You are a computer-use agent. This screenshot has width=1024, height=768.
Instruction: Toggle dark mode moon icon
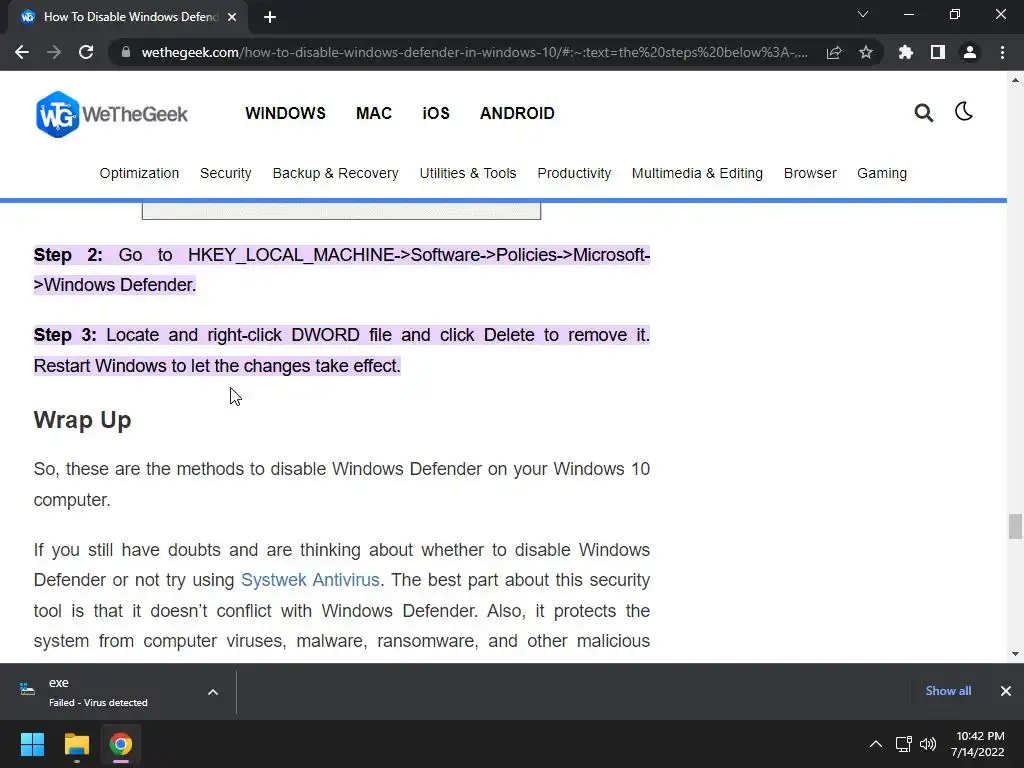click(964, 112)
